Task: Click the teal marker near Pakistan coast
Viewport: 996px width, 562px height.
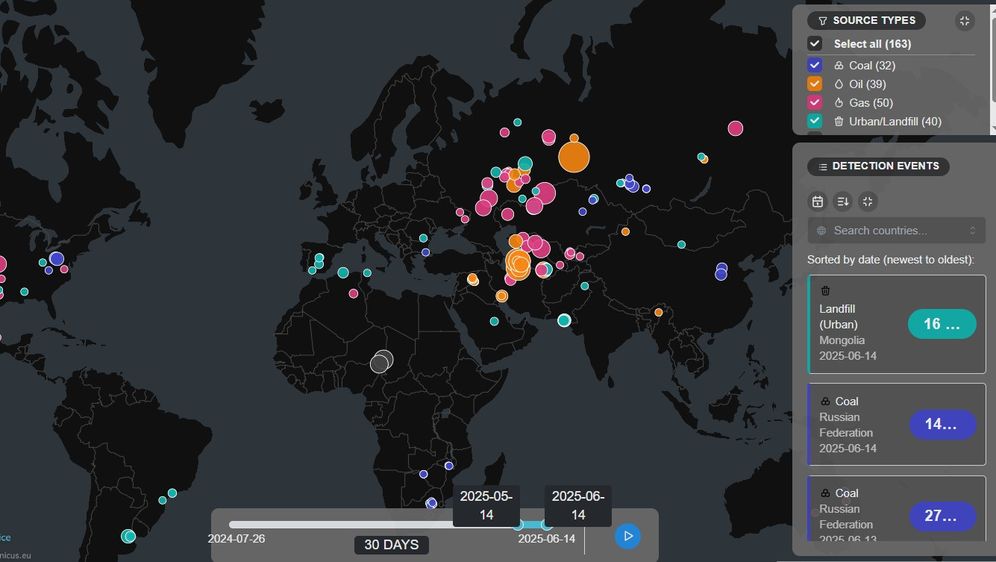Action: point(564,321)
